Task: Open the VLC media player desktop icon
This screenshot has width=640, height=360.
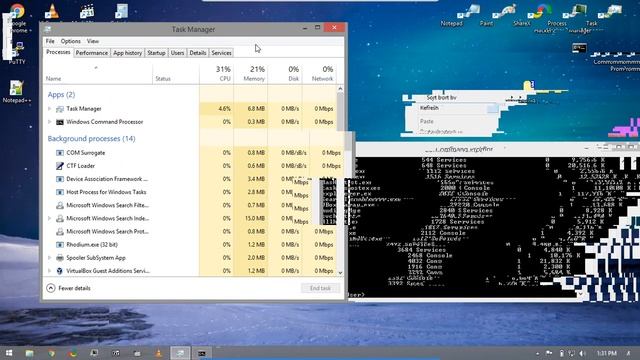Action: (52, 11)
